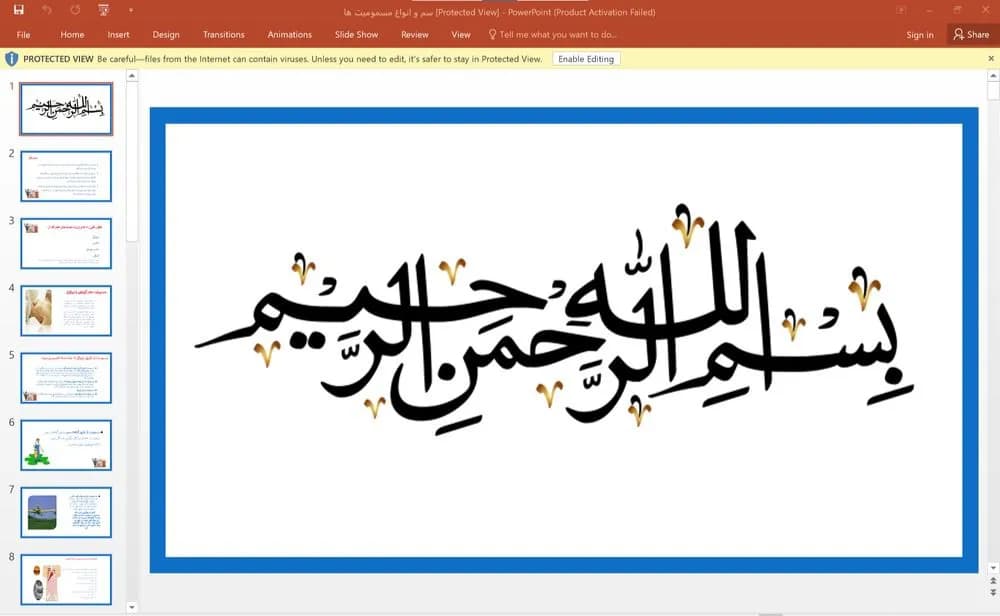The width and height of the screenshot is (1000, 616).
Task: Click slide panel scroll up arrow
Action: [131, 76]
